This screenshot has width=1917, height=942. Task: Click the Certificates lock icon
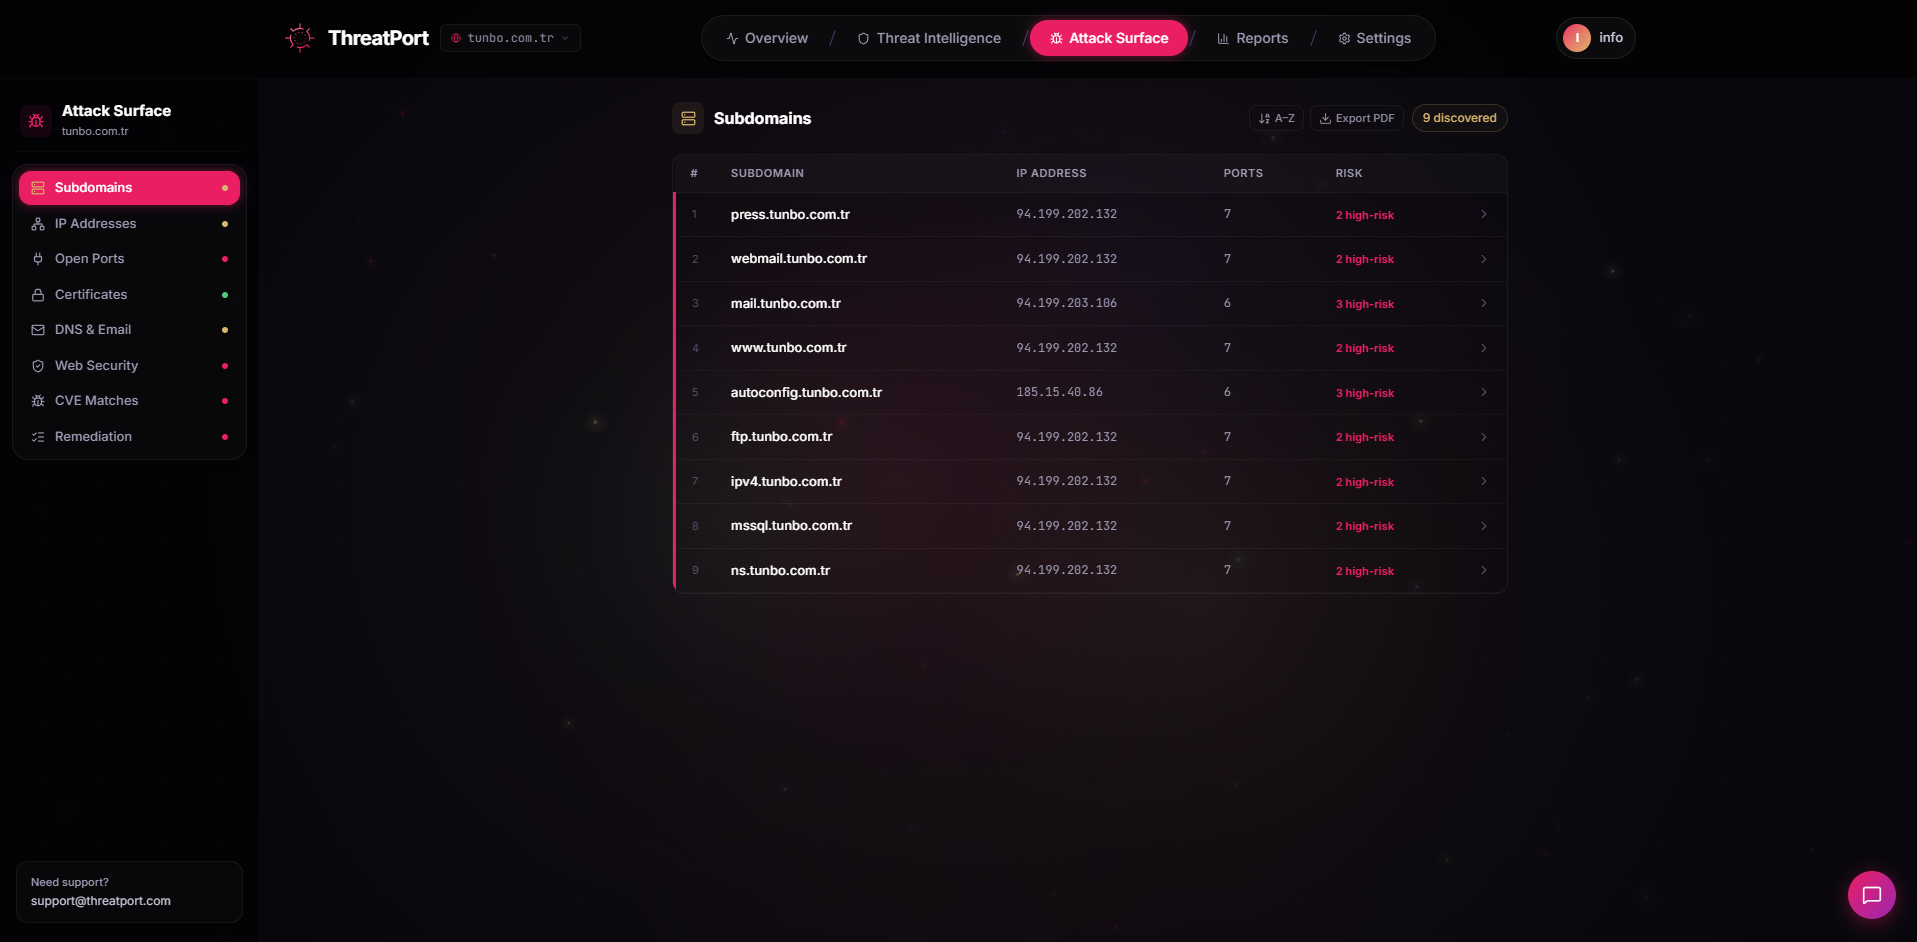click(x=38, y=295)
